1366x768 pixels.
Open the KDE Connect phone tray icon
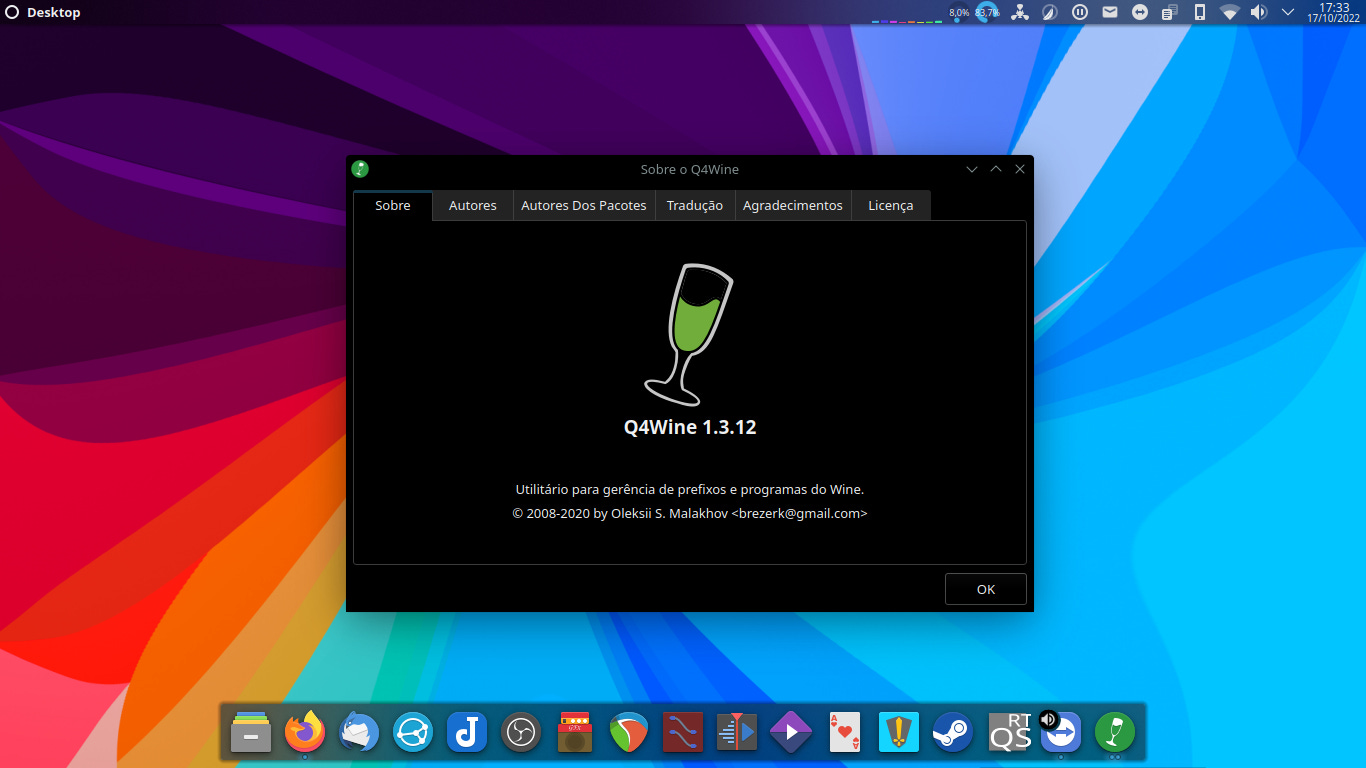point(1200,13)
